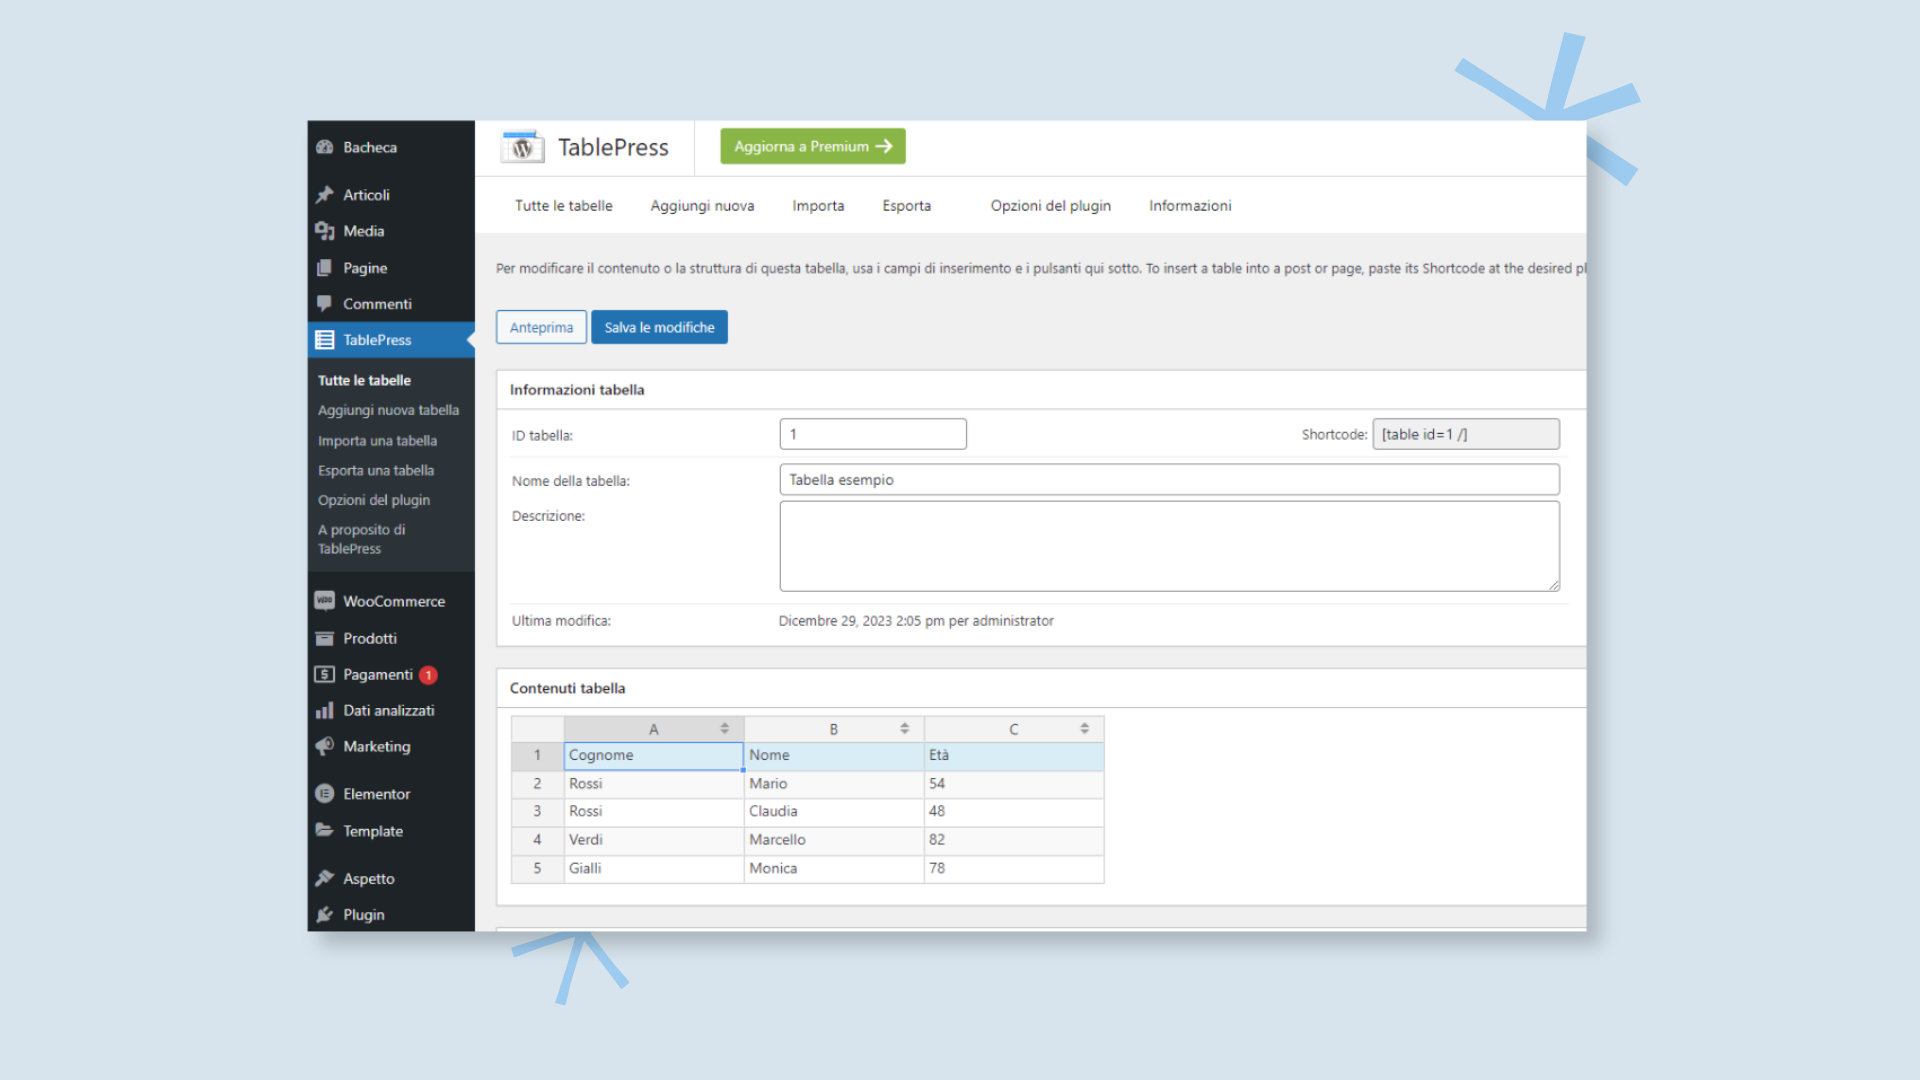Click the Commenti speech bubble icon
The width and height of the screenshot is (1920, 1080).
point(325,304)
